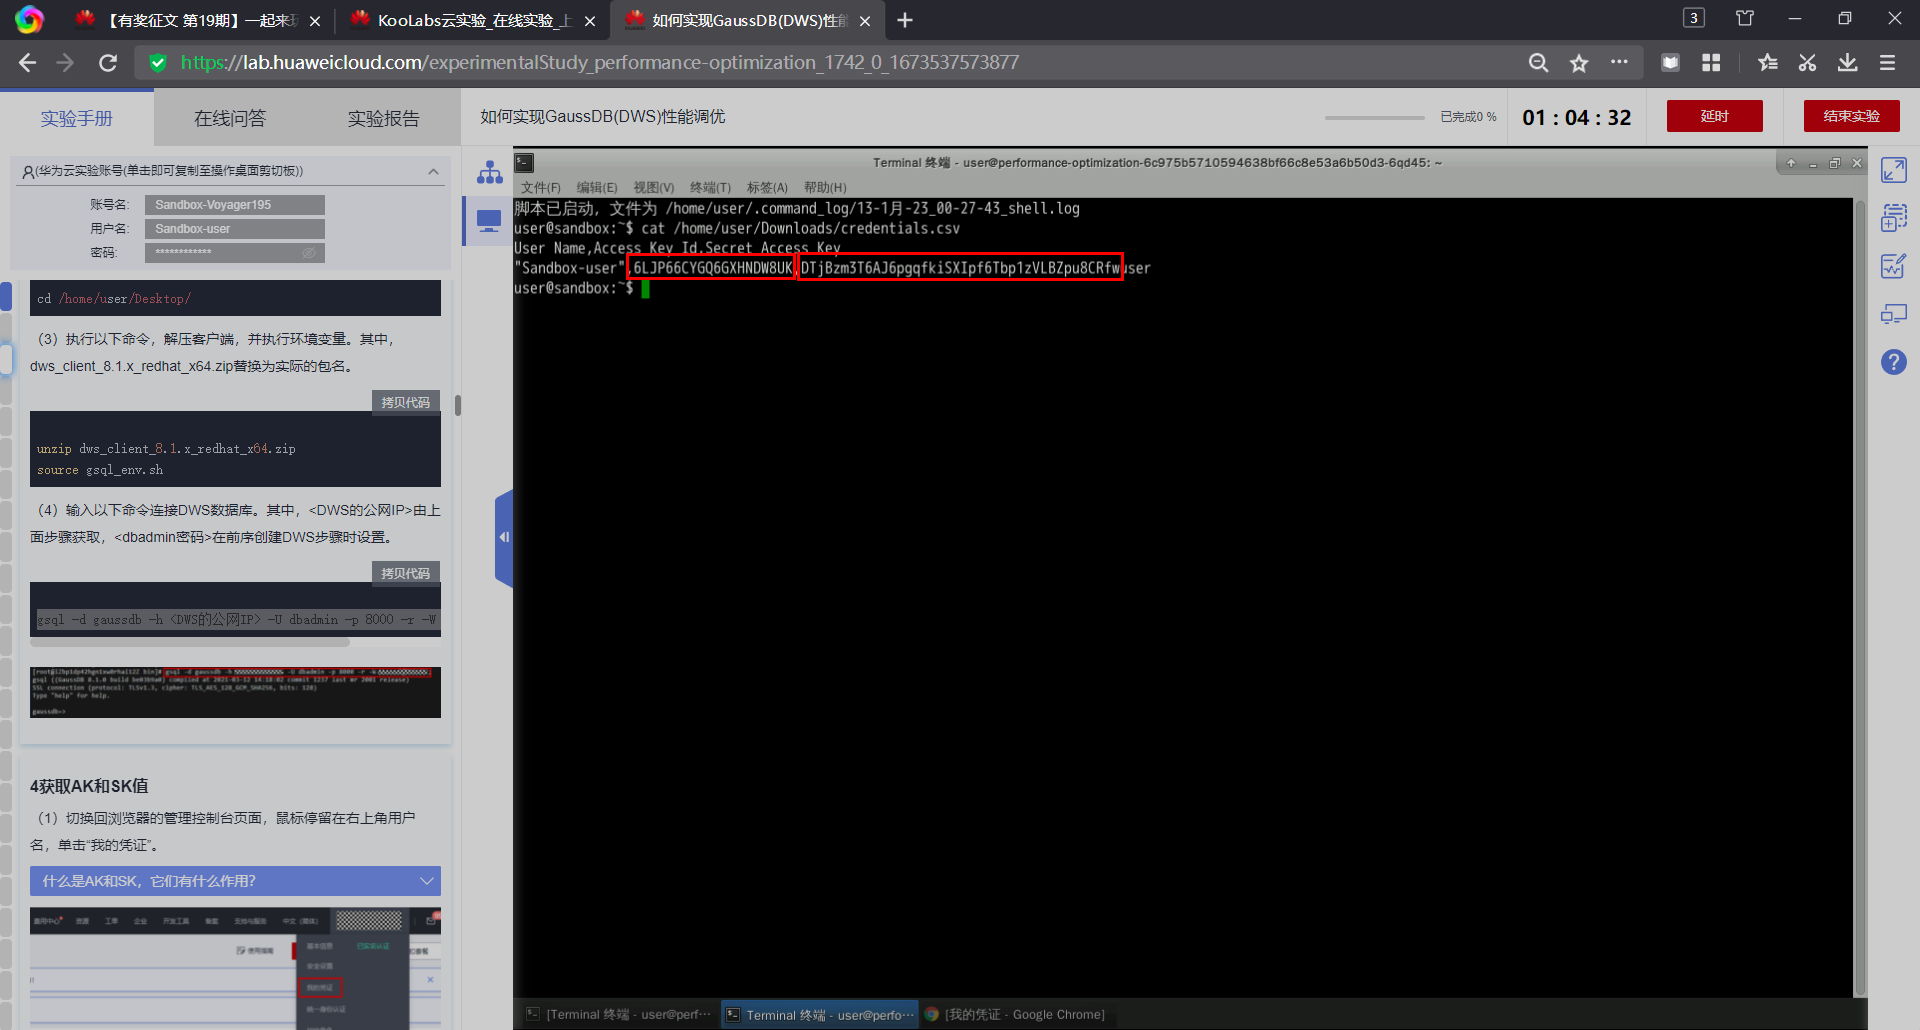Reload the current lab page
This screenshot has width=1920, height=1030.
point(108,63)
